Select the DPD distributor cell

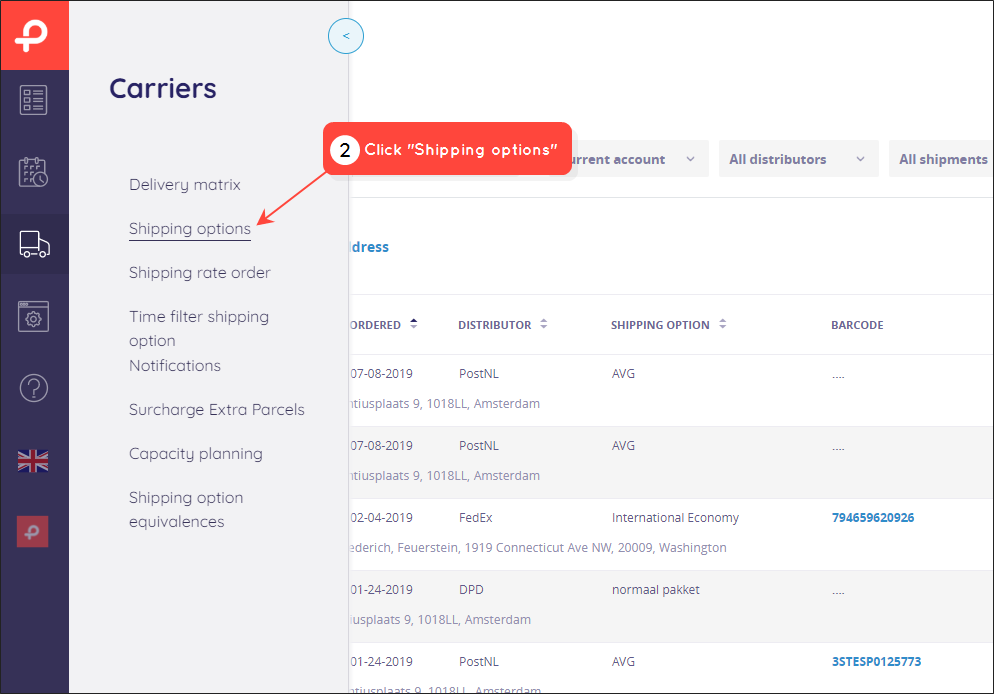(x=471, y=589)
